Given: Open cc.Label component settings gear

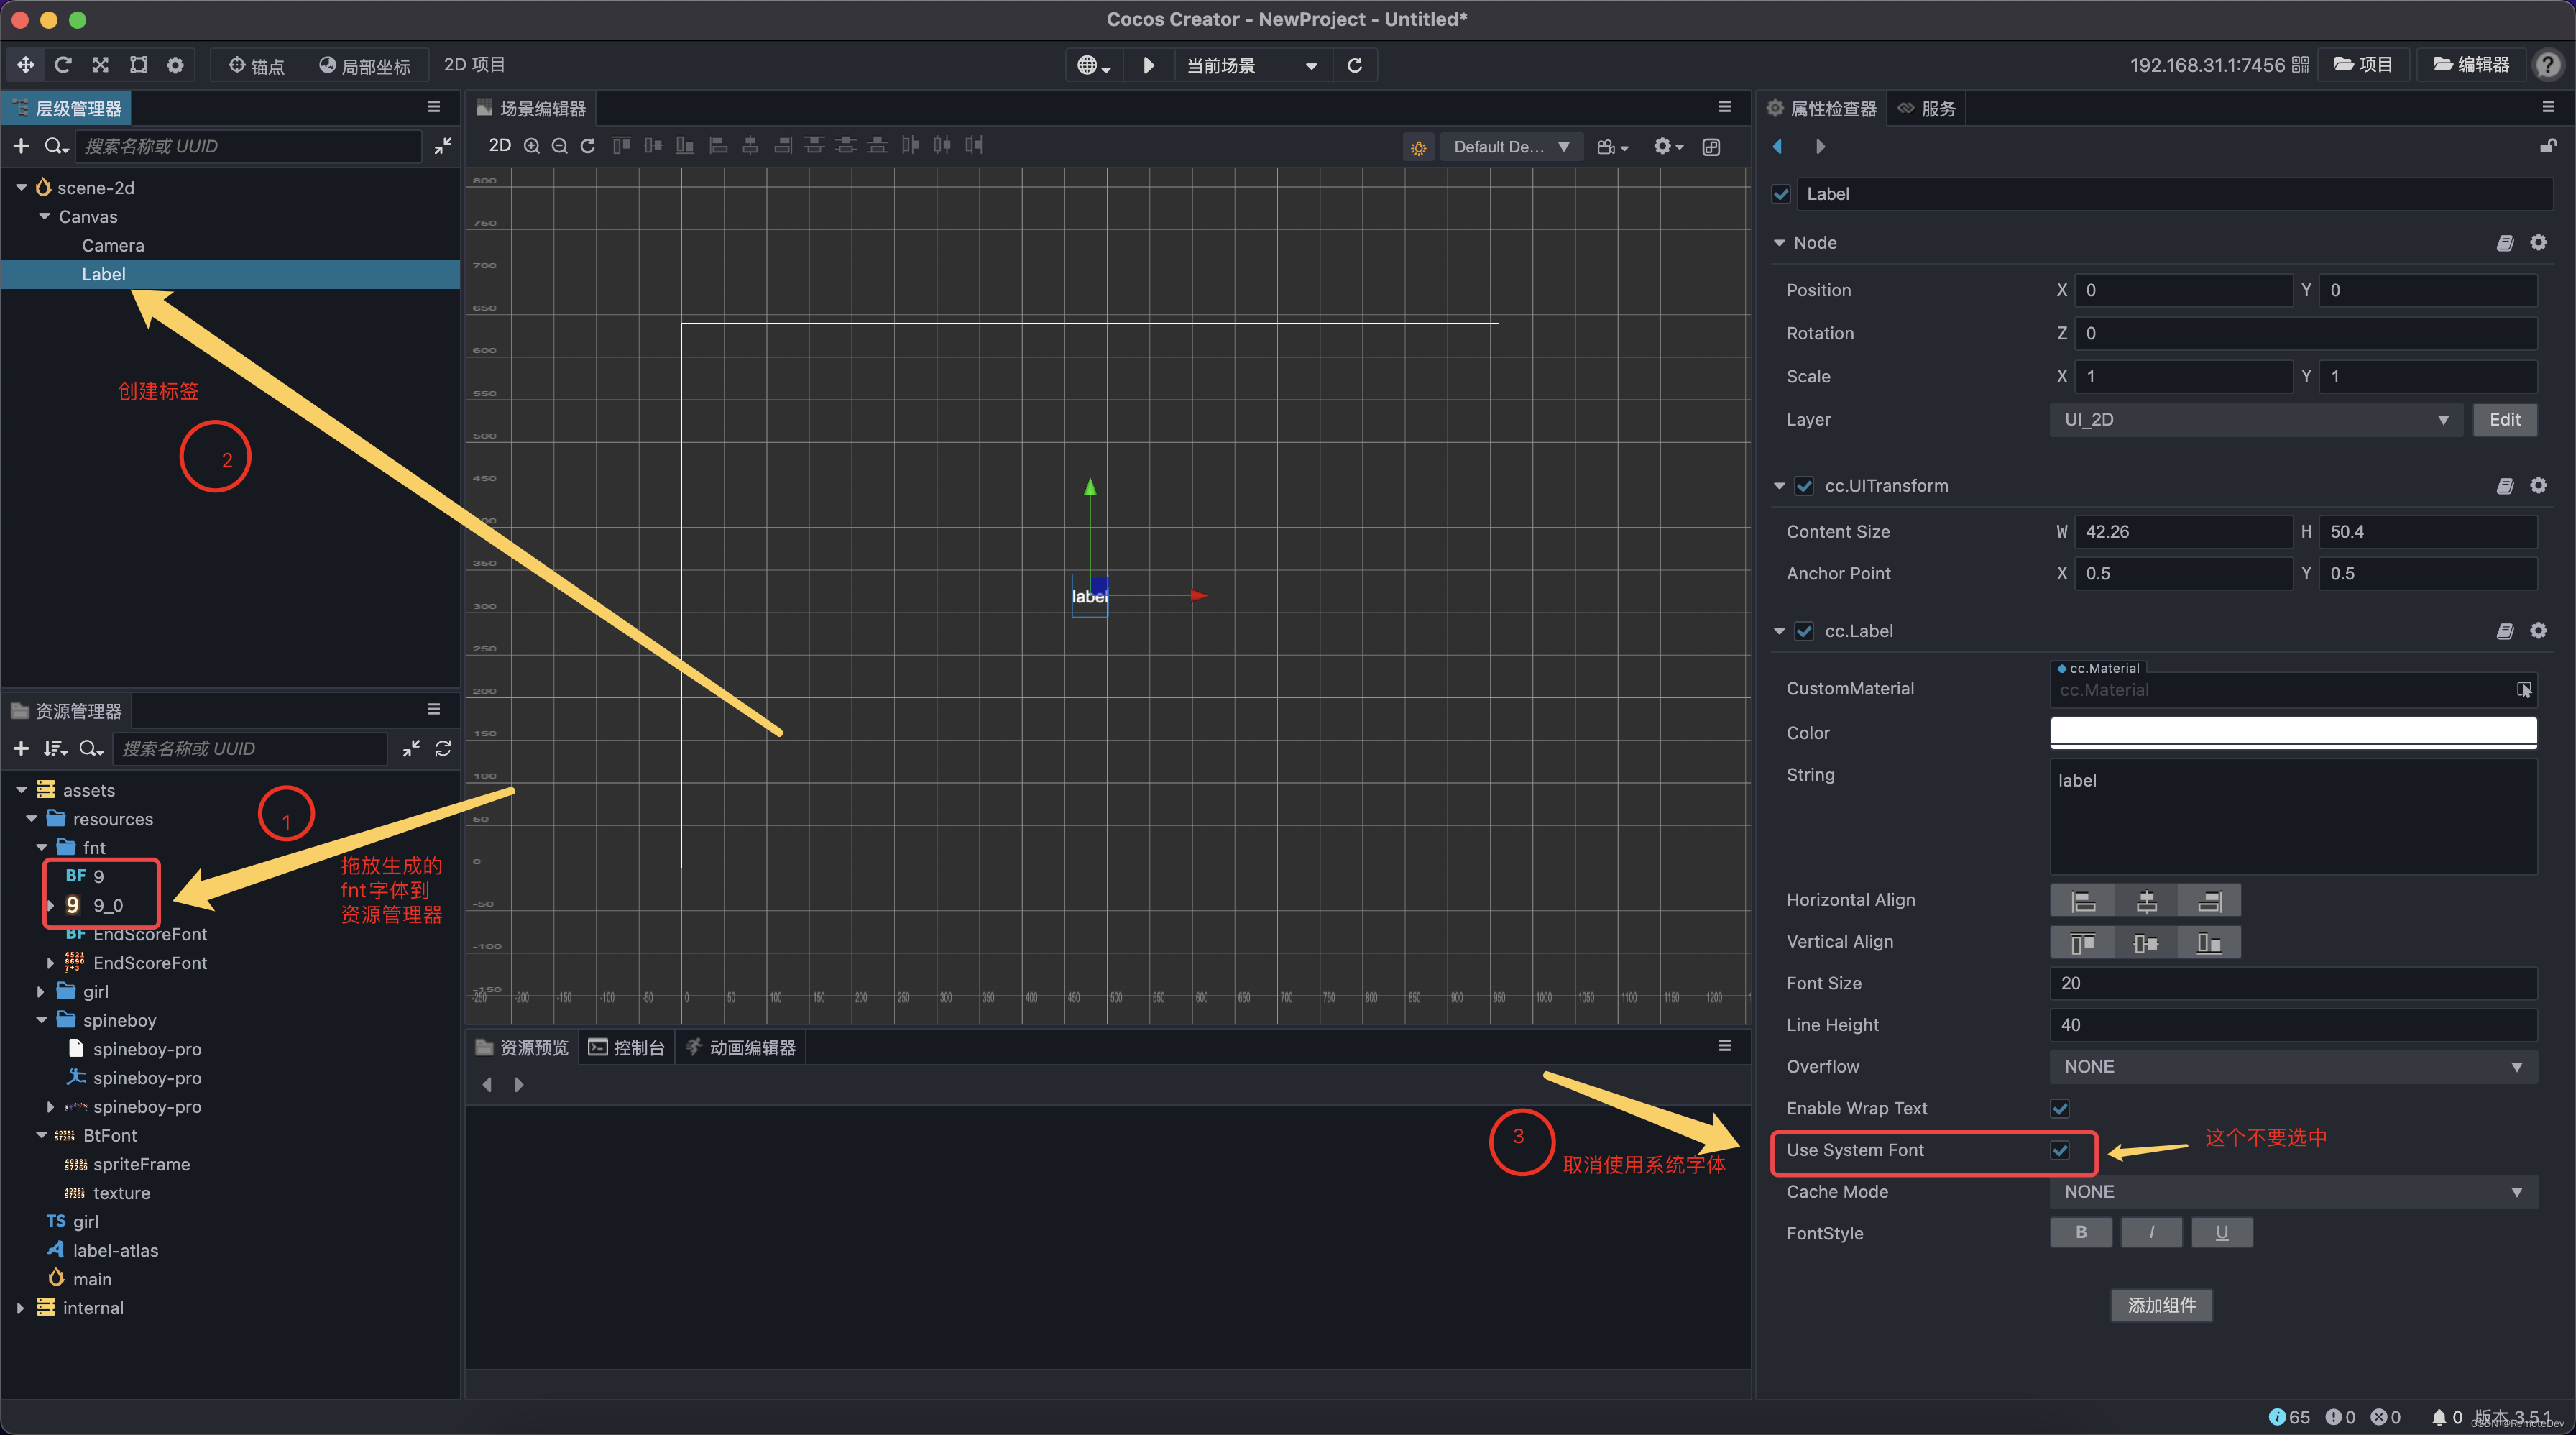Looking at the screenshot, I should [x=2538, y=631].
